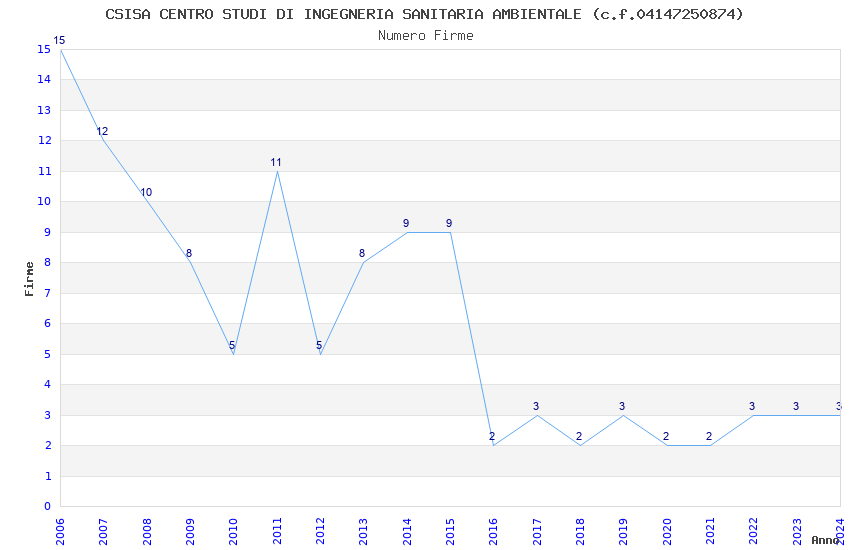
Task: Select the 2011 peak labeled 11
Action: pyautogui.click(x=277, y=171)
